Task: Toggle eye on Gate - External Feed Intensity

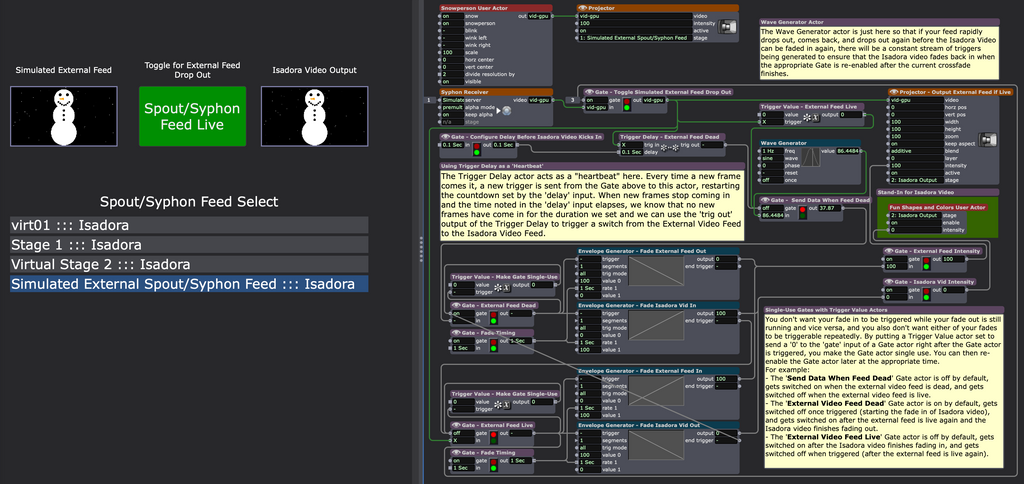Action: click(888, 251)
